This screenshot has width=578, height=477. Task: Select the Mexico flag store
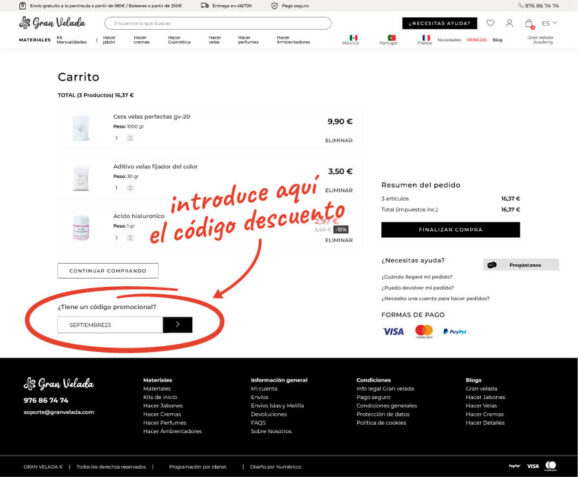pyautogui.click(x=354, y=38)
